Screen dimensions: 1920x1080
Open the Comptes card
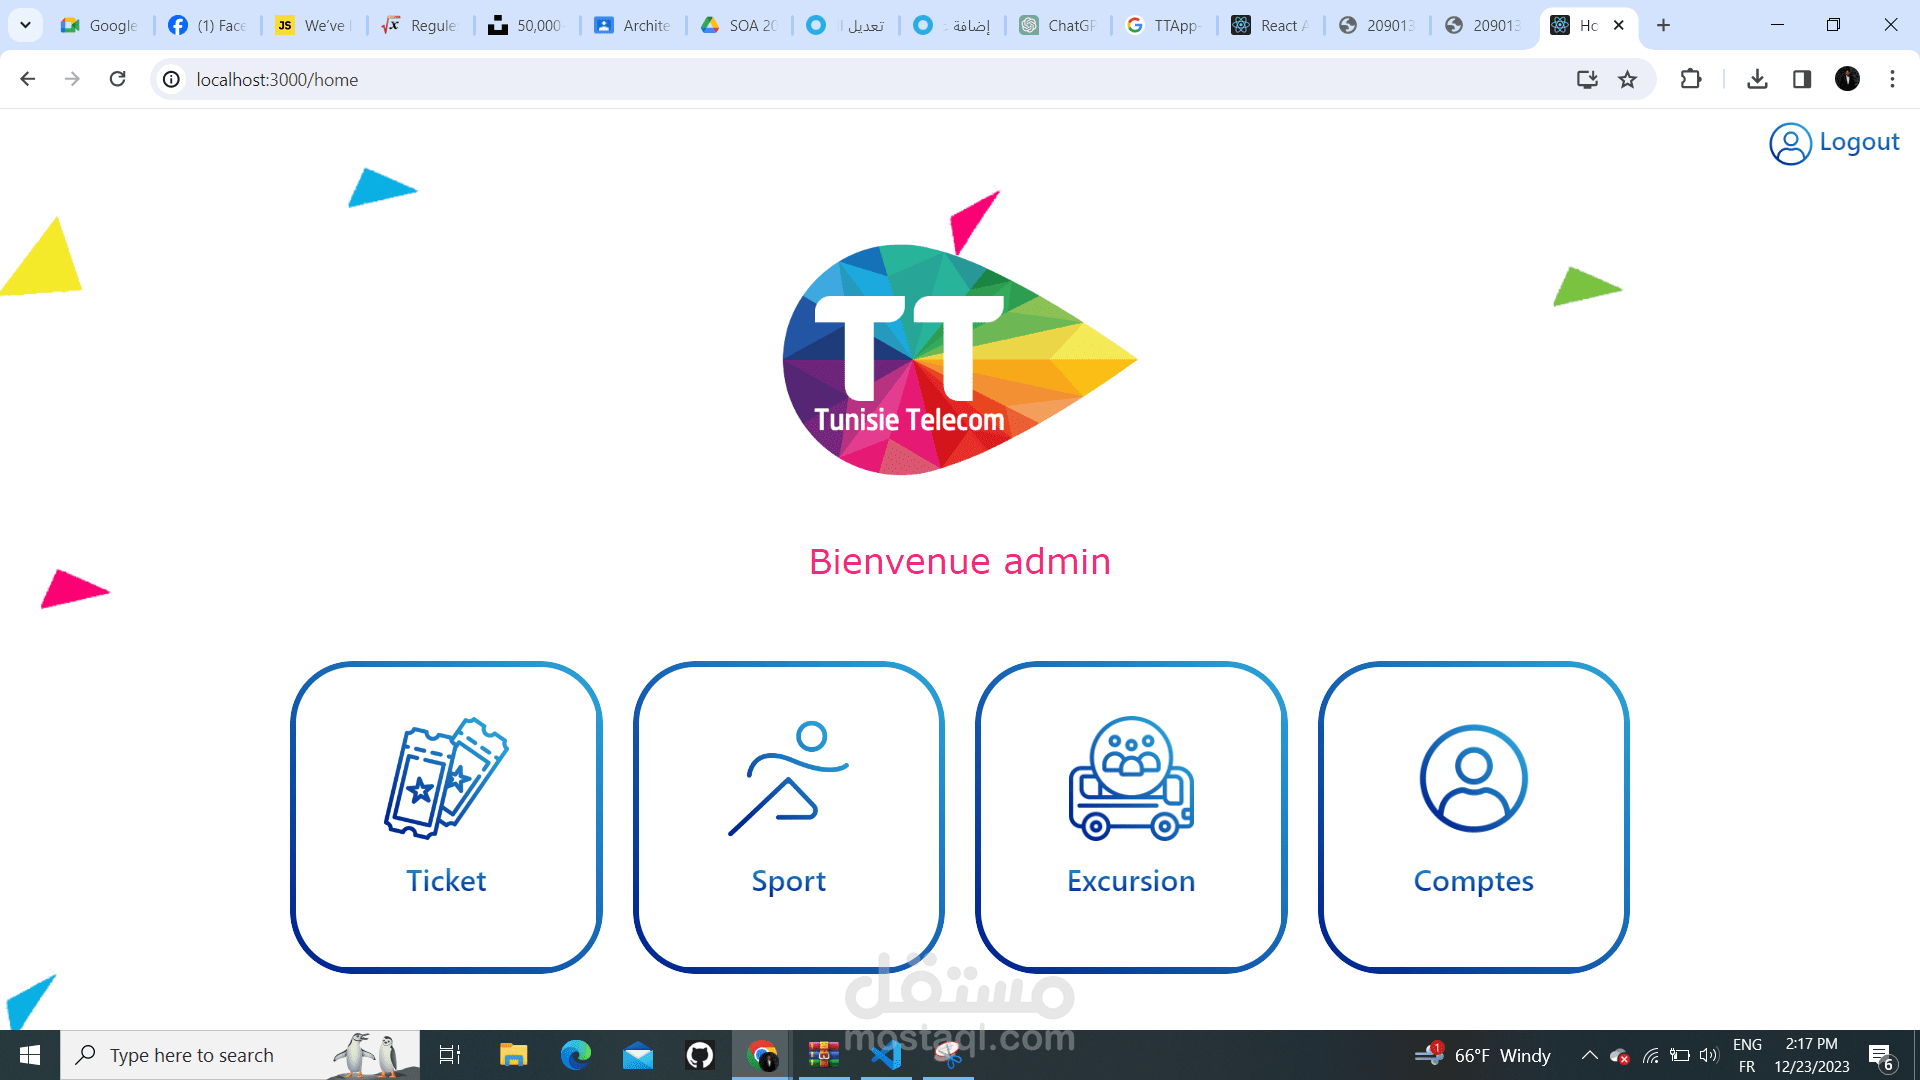tap(1474, 816)
